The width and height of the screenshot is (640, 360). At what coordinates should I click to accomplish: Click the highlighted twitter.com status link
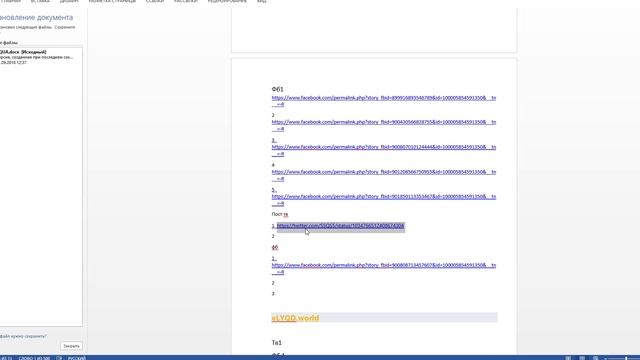coord(340,226)
